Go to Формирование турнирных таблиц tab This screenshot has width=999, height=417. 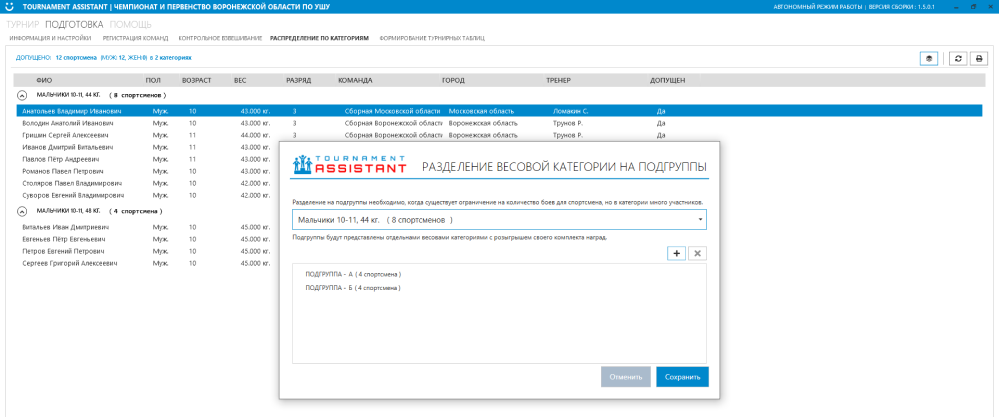(x=431, y=38)
